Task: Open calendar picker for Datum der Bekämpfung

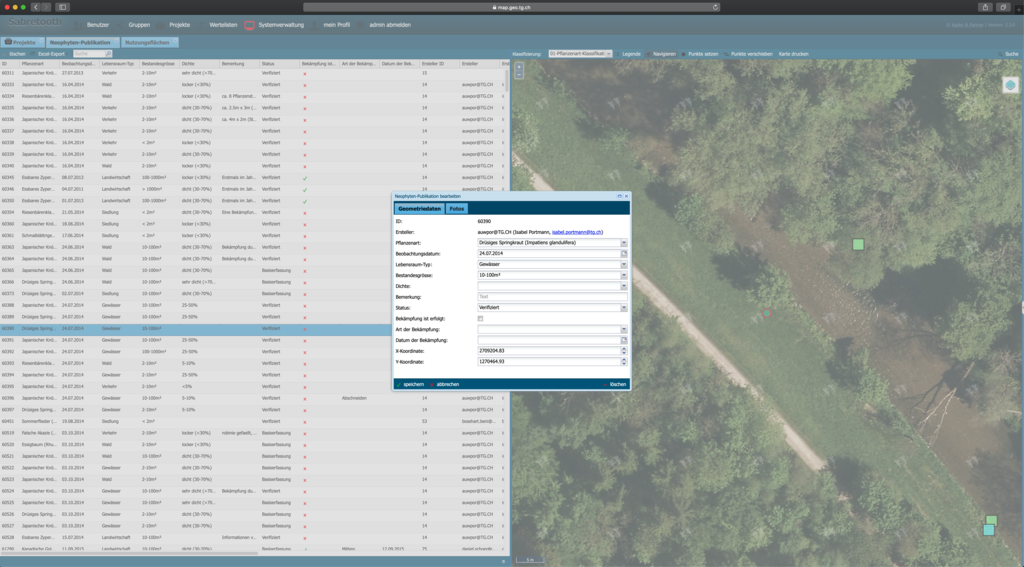Action: coord(624,340)
